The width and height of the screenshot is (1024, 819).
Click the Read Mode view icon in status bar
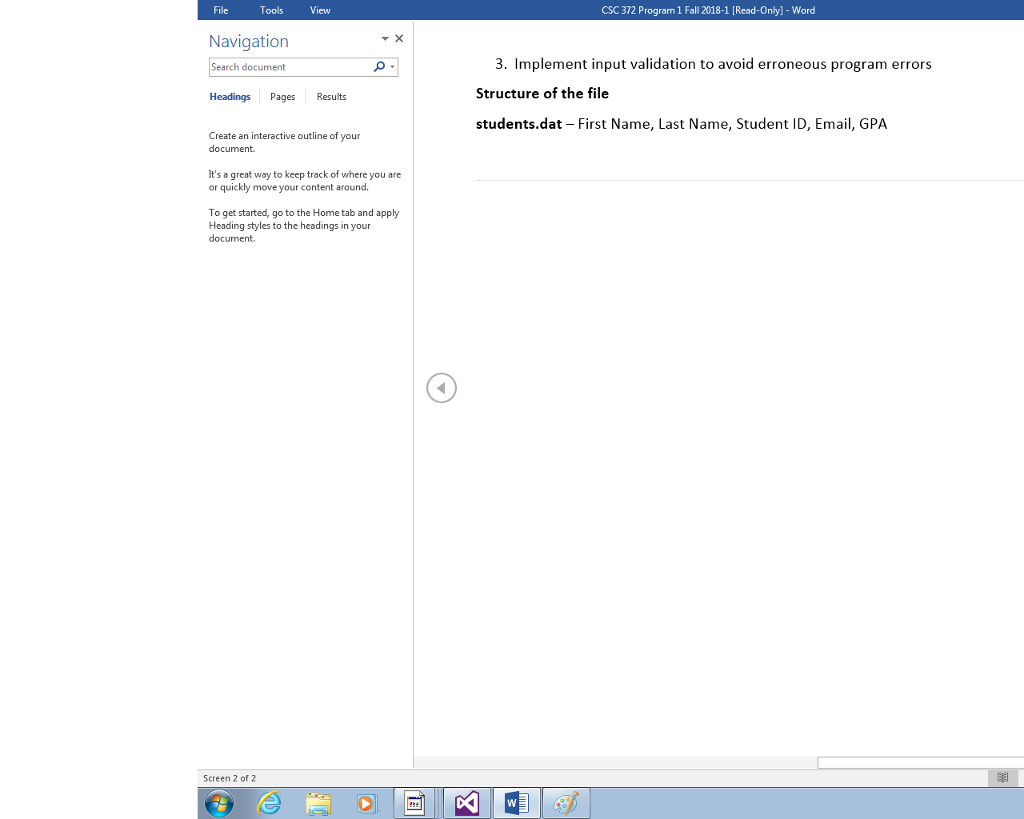pos(1003,778)
